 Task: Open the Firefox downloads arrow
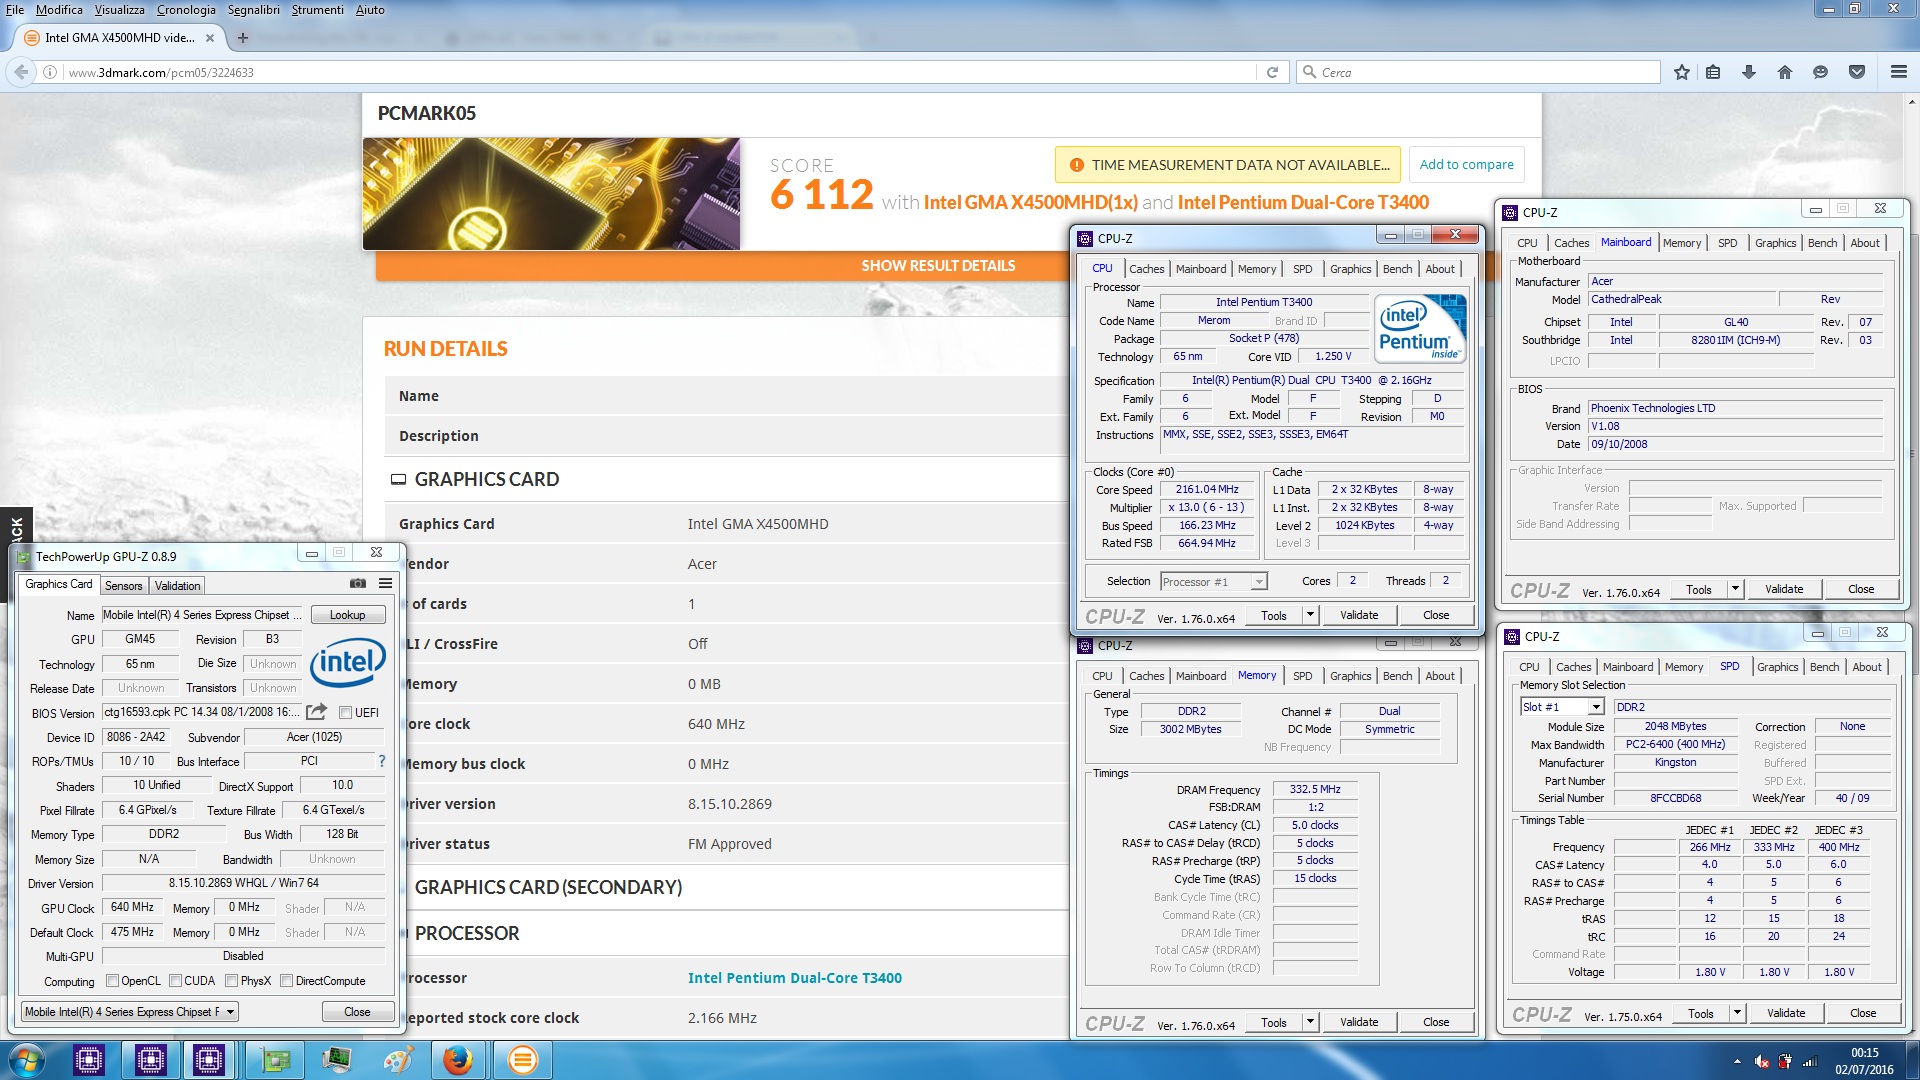pyautogui.click(x=1749, y=72)
